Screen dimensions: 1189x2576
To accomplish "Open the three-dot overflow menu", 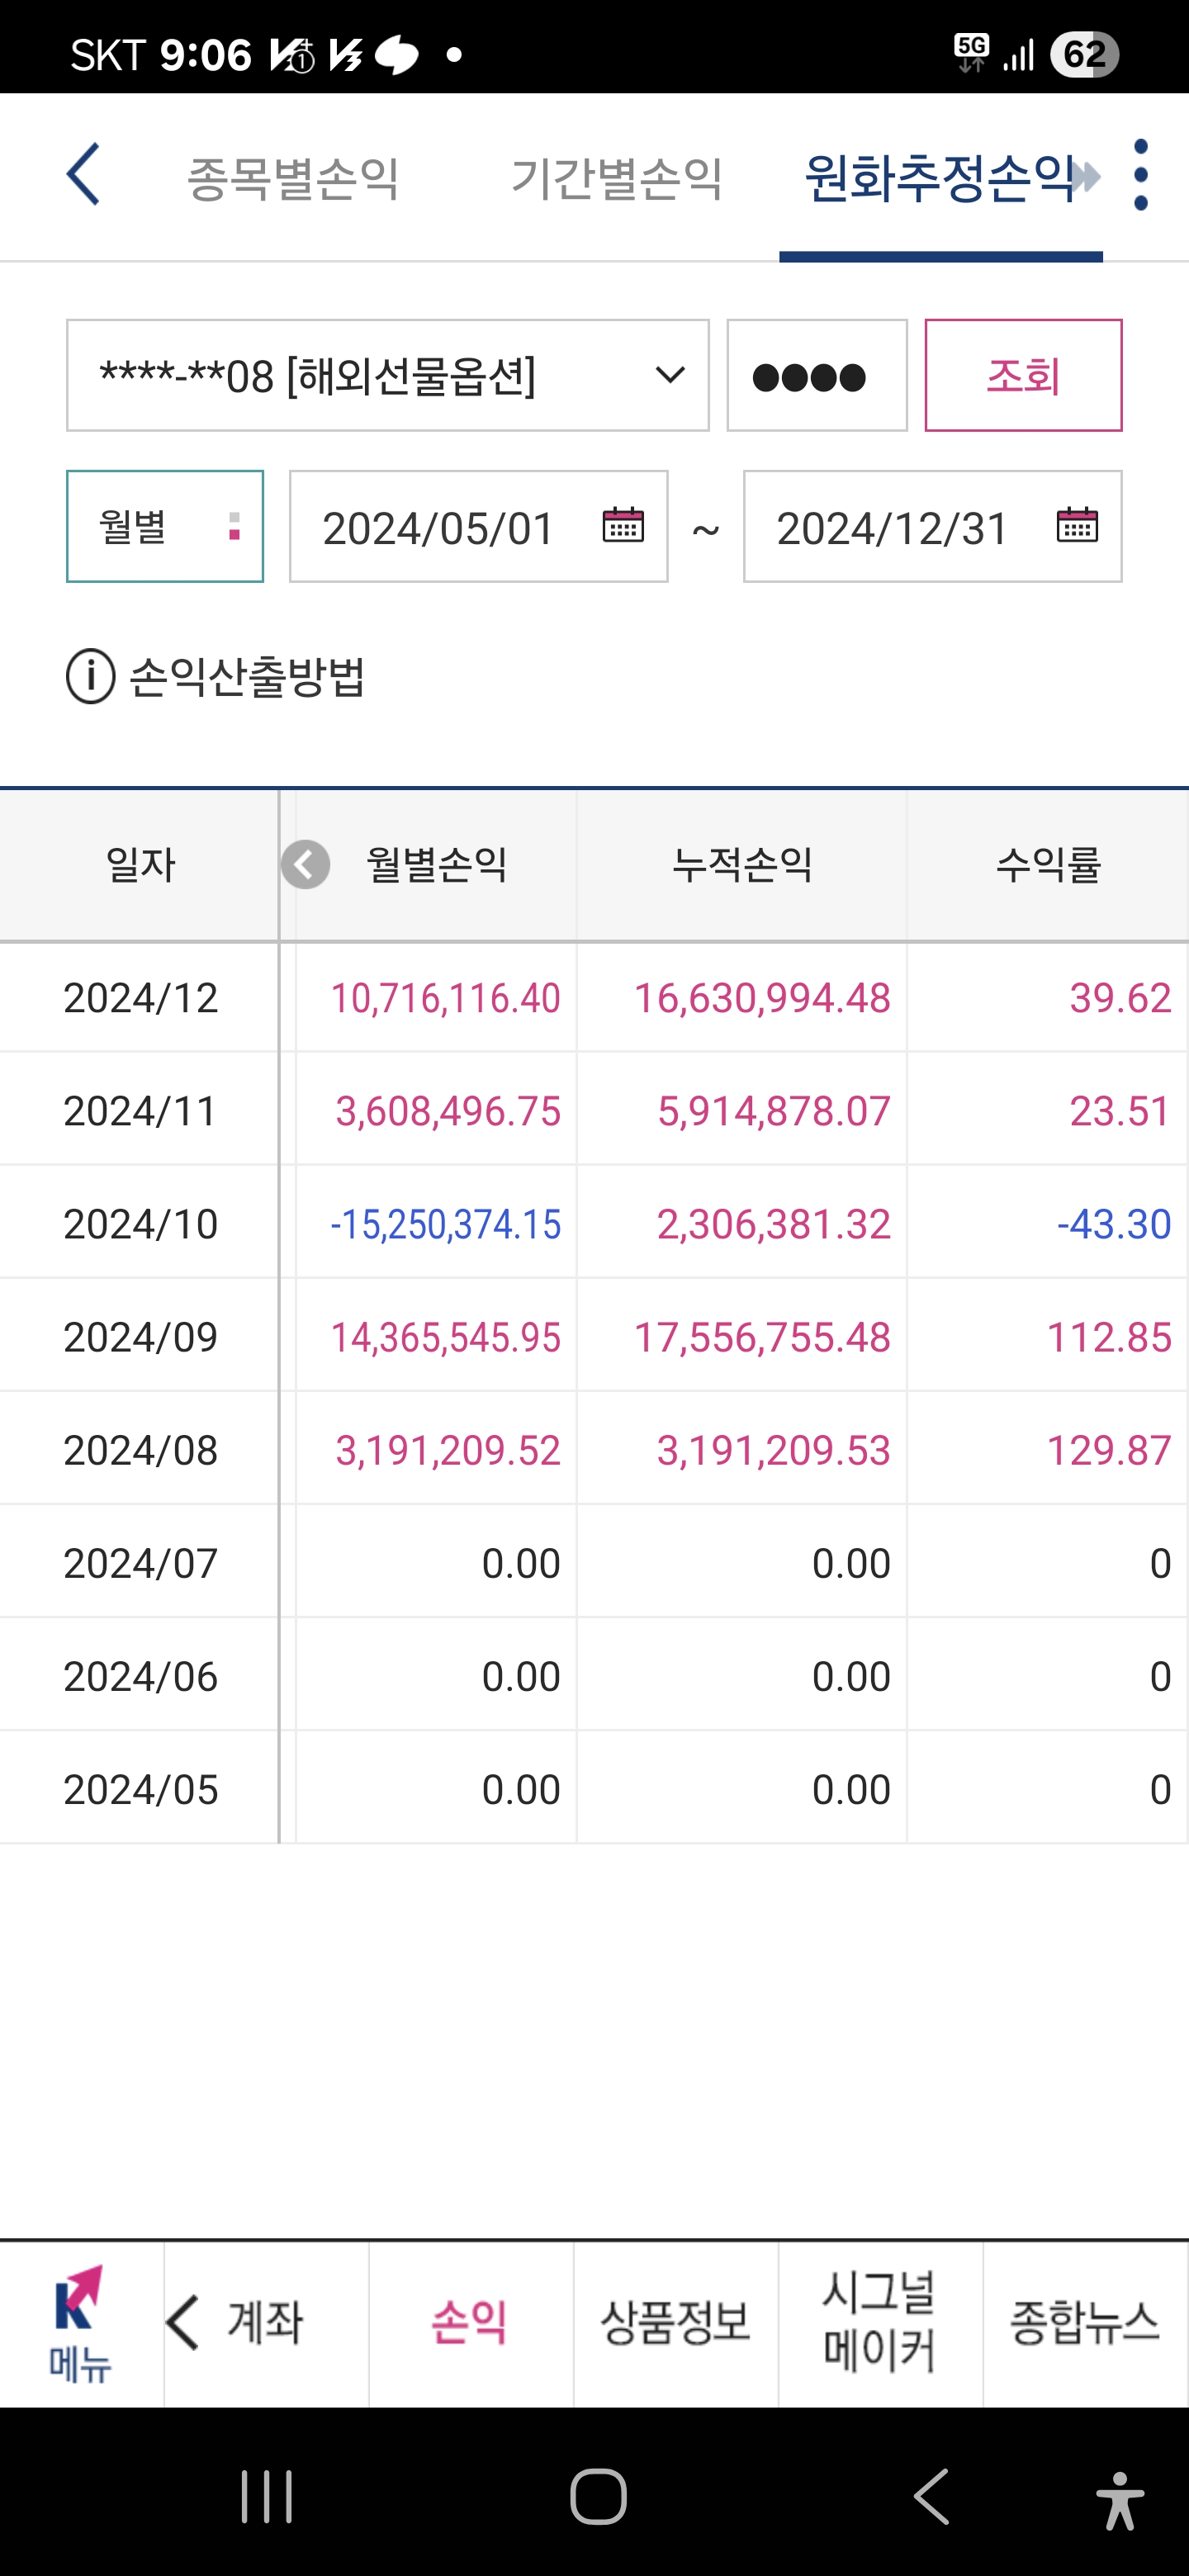I will (1140, 175).
